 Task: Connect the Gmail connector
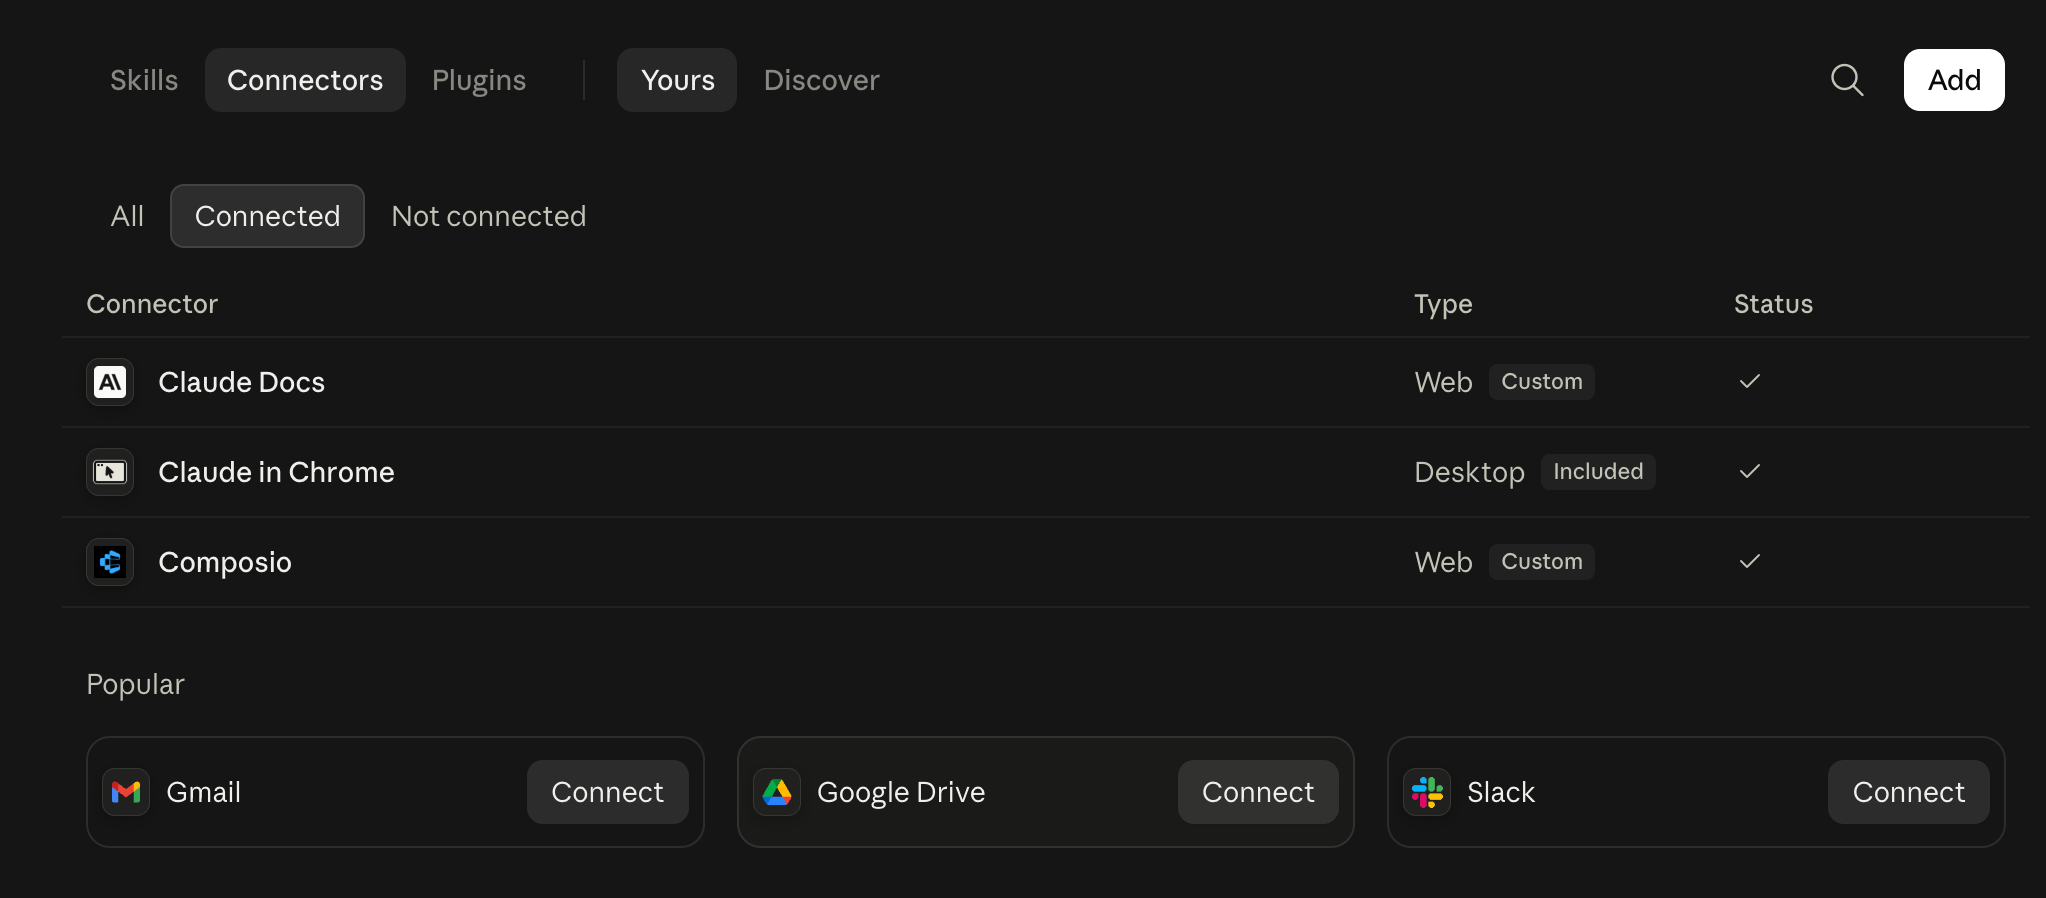[x=608, y=792]
